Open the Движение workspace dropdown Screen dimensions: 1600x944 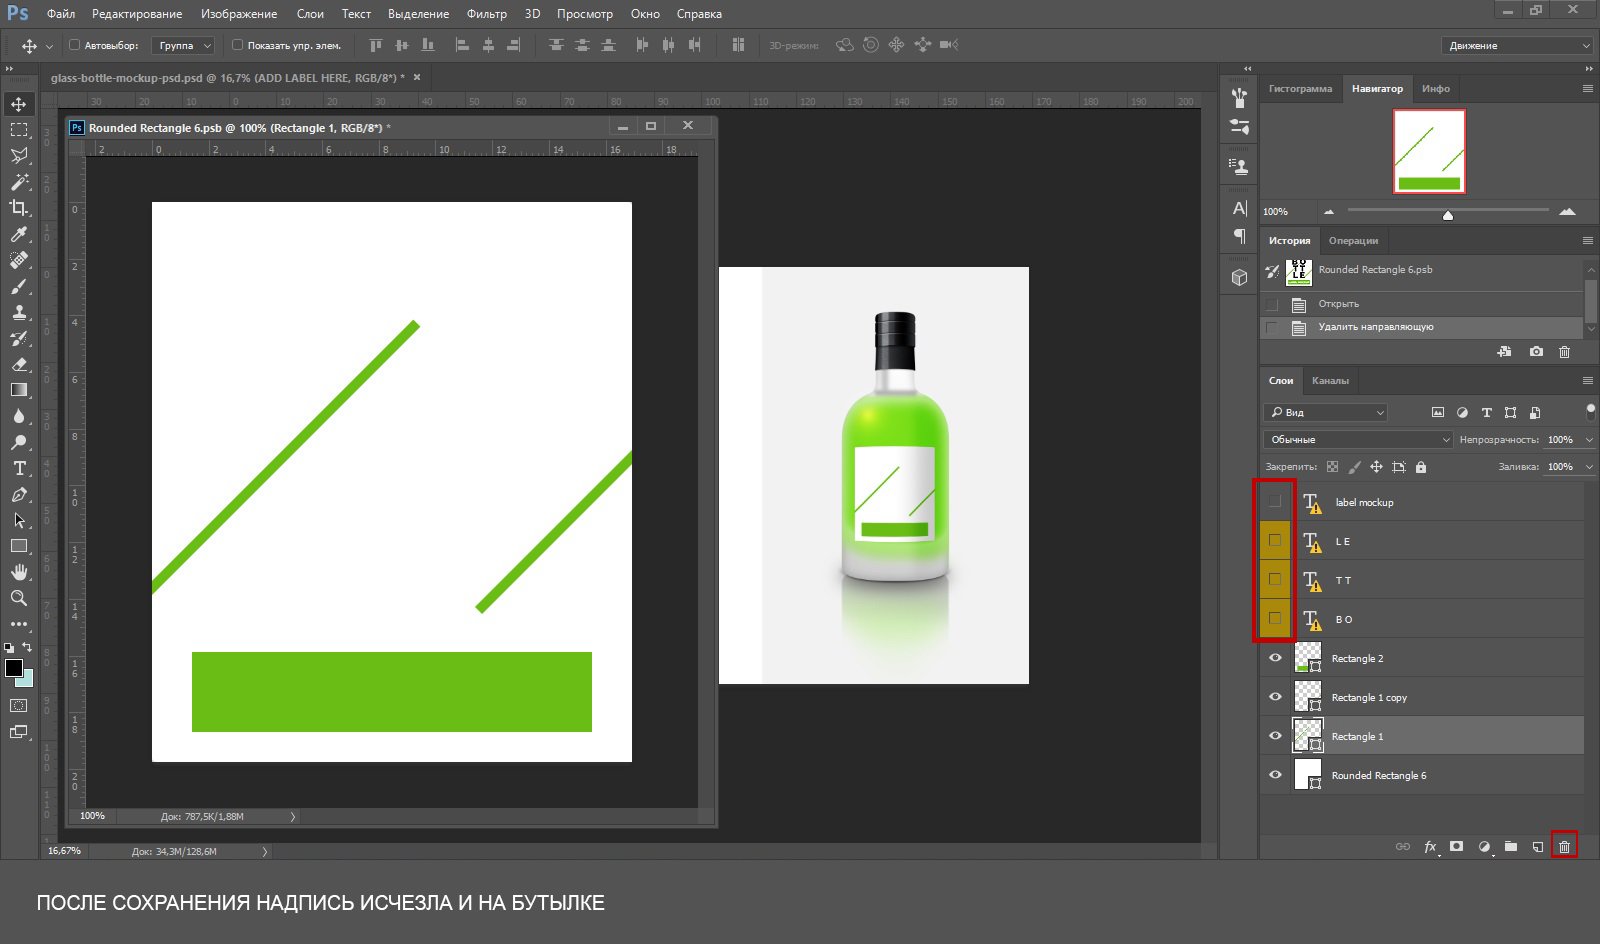click(1517, 45)
